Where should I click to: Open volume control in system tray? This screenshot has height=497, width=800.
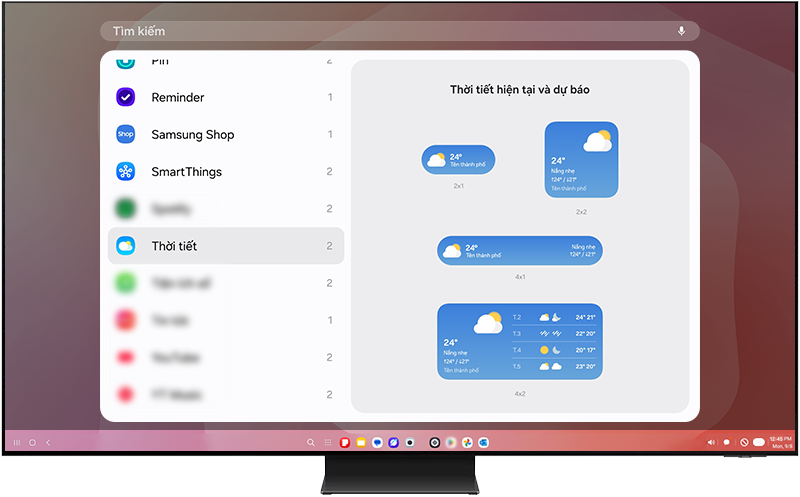point(711,442)
